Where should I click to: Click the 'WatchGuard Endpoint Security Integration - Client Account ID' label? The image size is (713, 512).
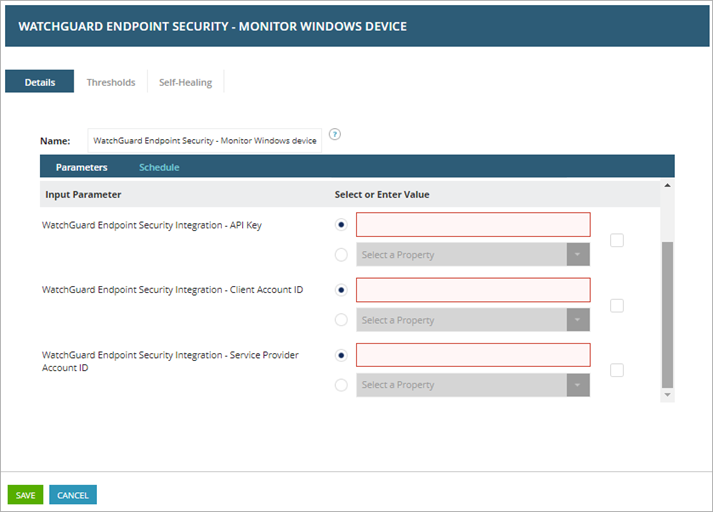click(x=172, y=290)
